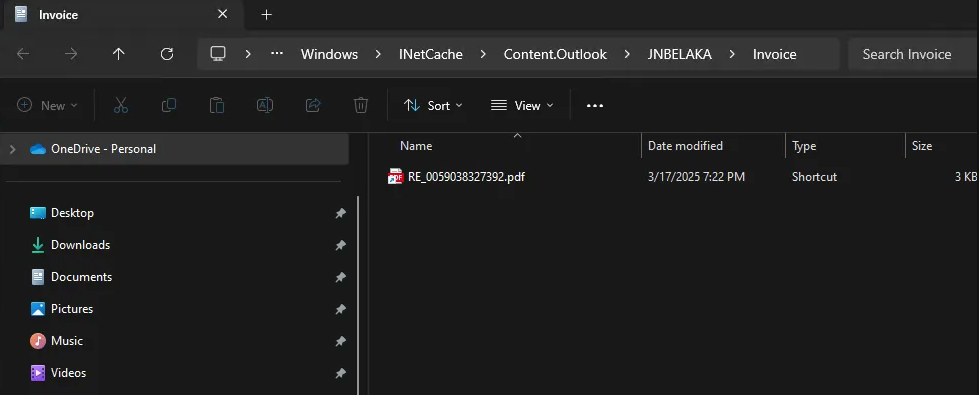Screen dimensions: 979x395
Task: Expand chevron after JNBELAKA breadcrumb
Action: (732, 54)
